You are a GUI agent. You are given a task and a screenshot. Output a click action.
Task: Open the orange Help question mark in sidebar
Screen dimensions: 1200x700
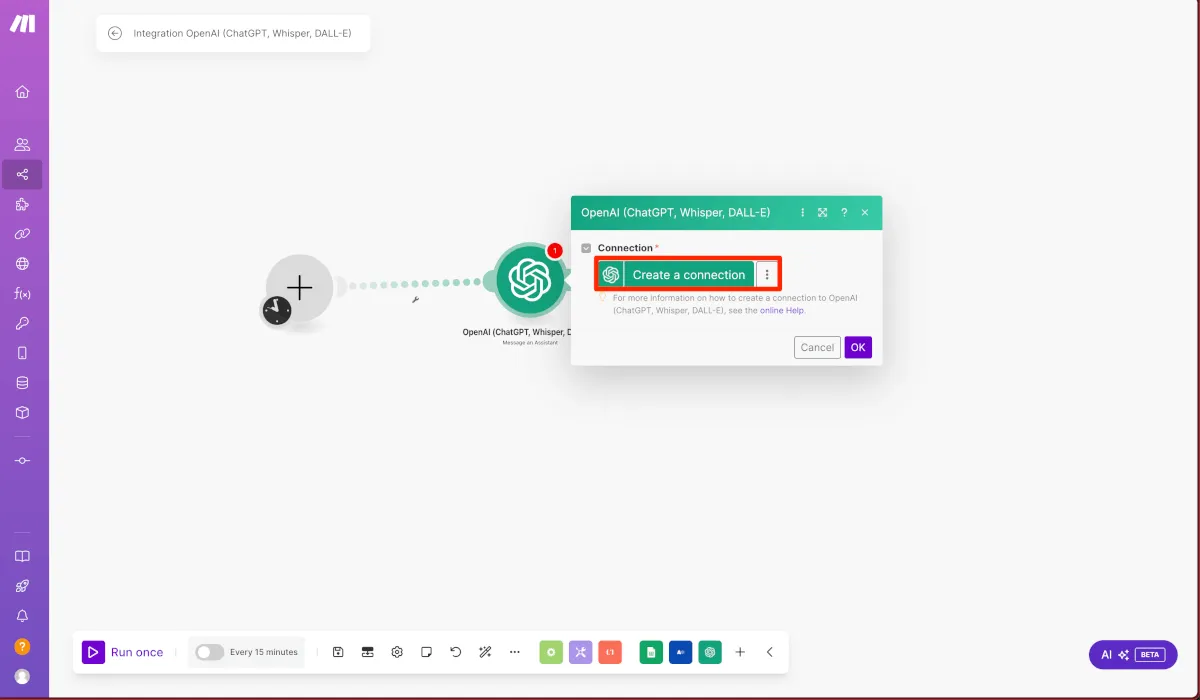[x=22, y=646]
